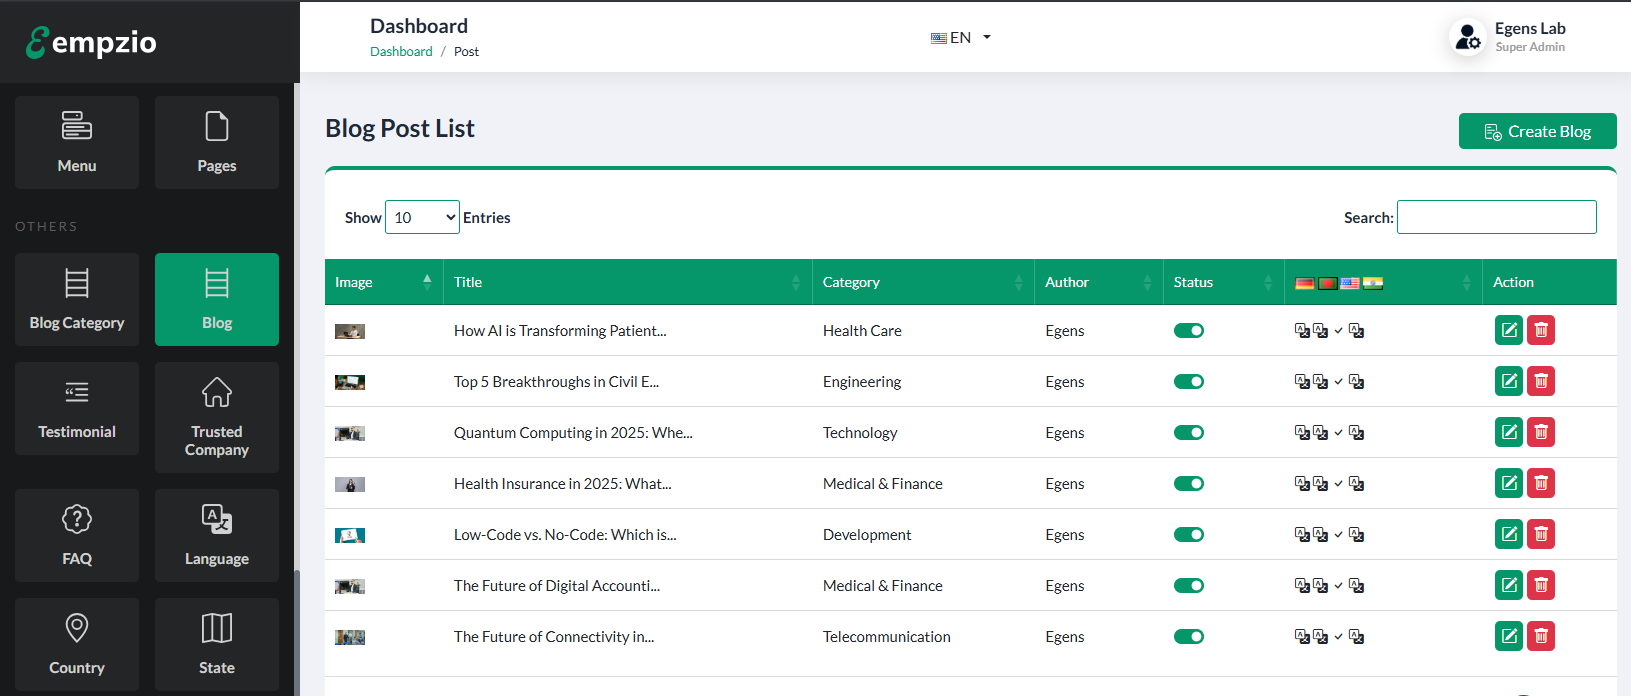Viewport: 1631px width, 696px height.
Task: Delete the Quantum Computing post
Action: pyautogui.click(x=1541, y=432)
